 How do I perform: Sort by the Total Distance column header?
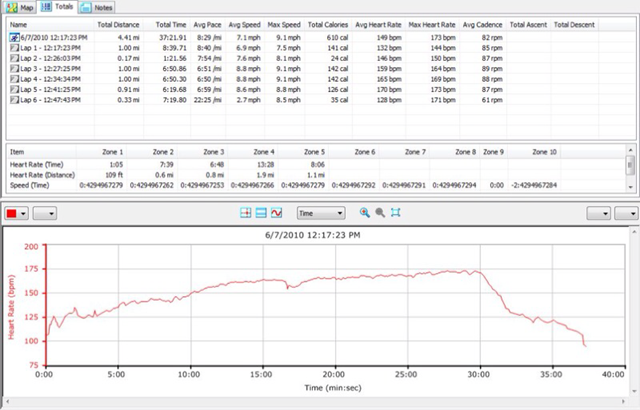click(118, 24)
